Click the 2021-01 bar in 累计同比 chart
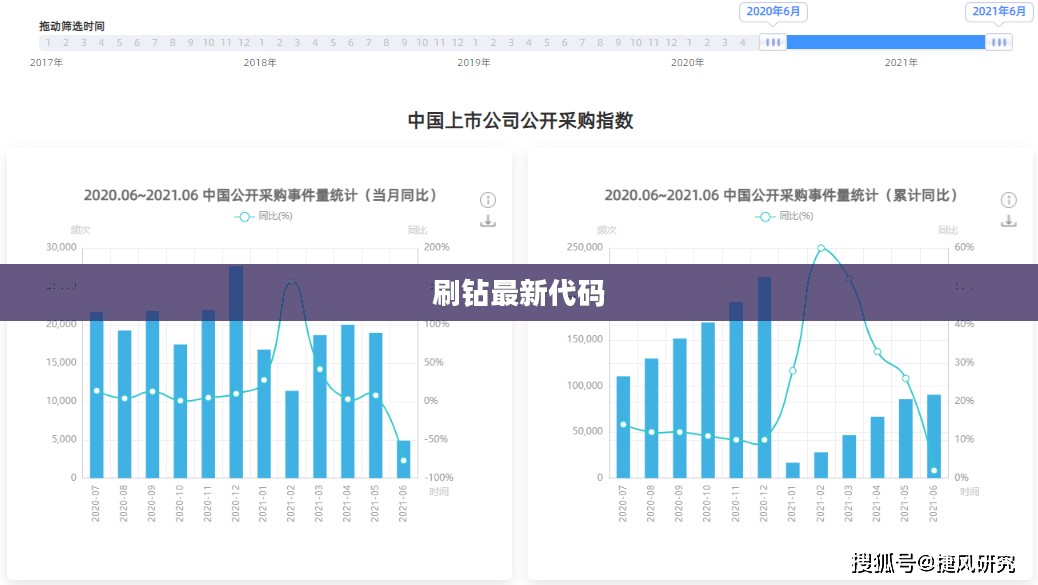Screen dimensions: 1038x585 (x=792, y=470)
